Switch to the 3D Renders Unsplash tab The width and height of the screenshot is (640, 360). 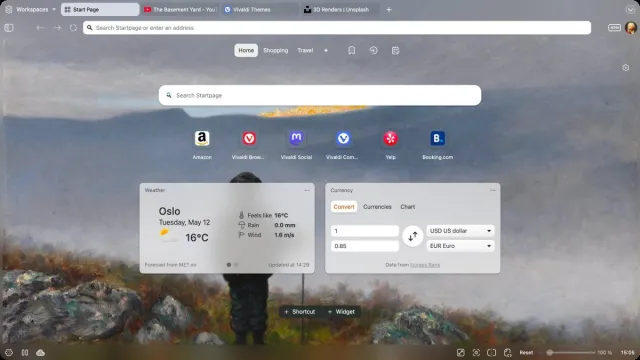pos(340,9)
